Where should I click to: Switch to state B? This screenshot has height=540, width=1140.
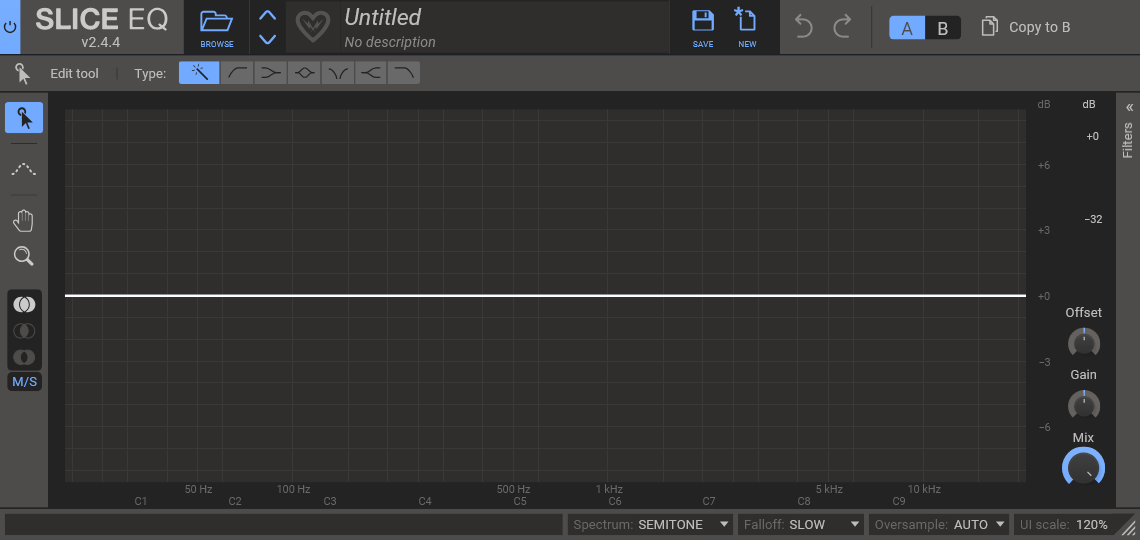[x=942, y=28]
